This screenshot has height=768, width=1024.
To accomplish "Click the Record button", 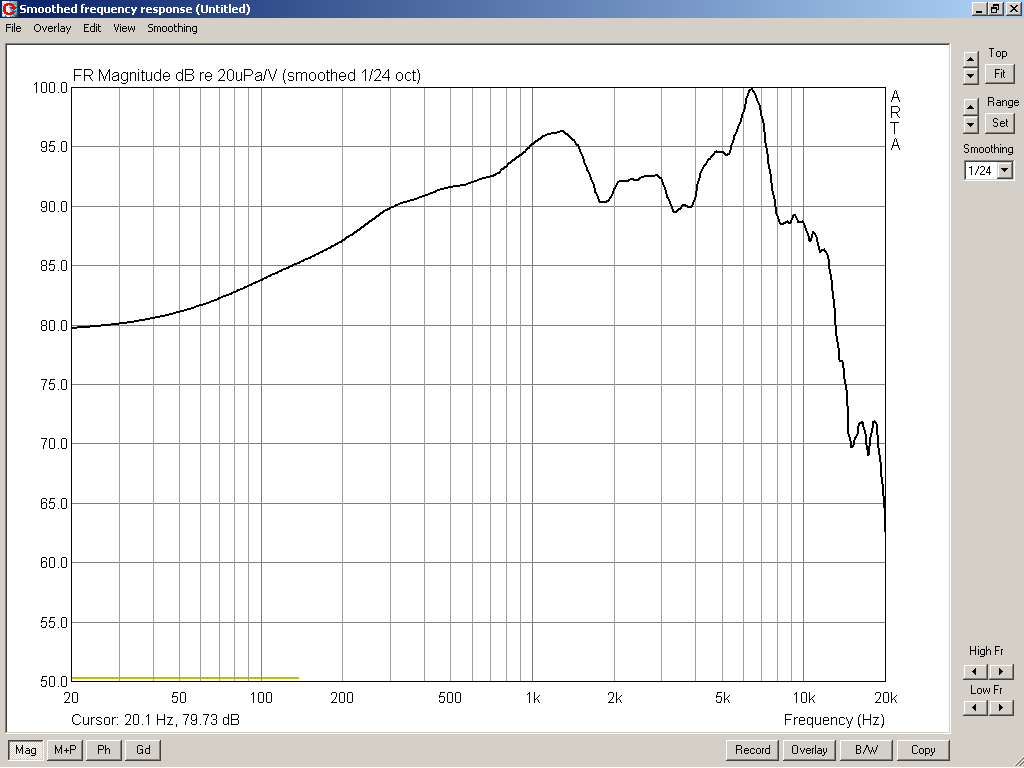I will (752, 750).
